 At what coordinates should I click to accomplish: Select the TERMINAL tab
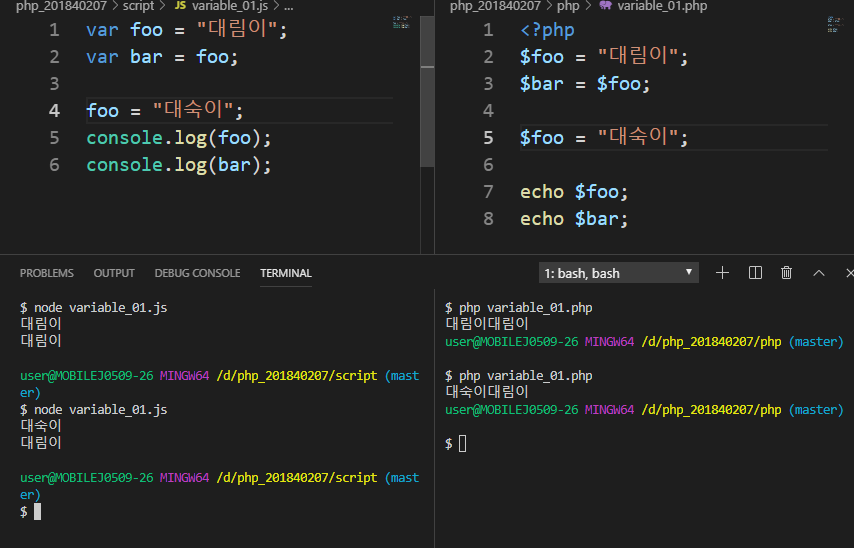pyautogui.click(x=285, y=273)
